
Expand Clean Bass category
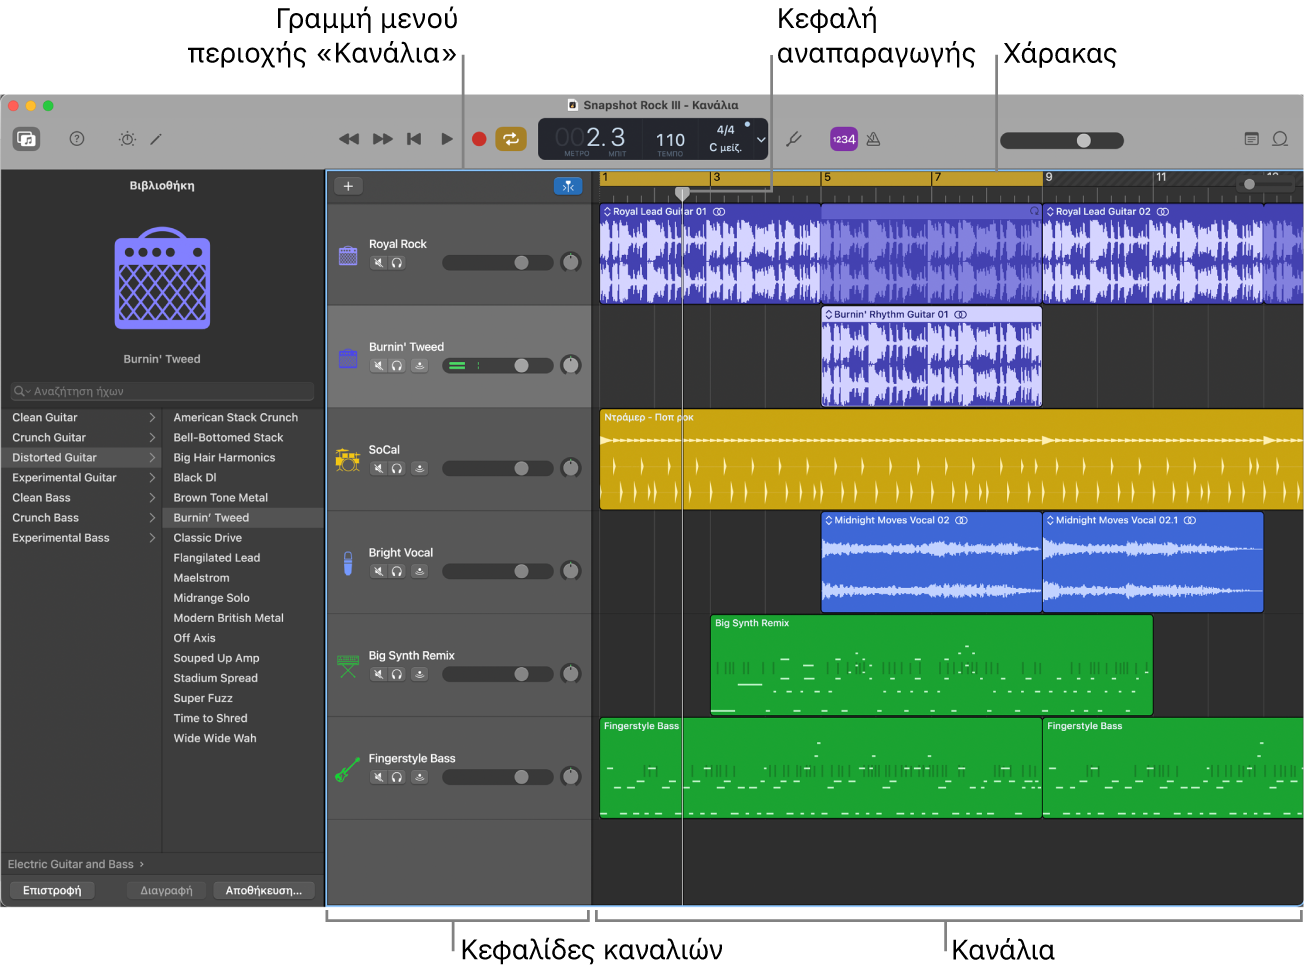152,497
